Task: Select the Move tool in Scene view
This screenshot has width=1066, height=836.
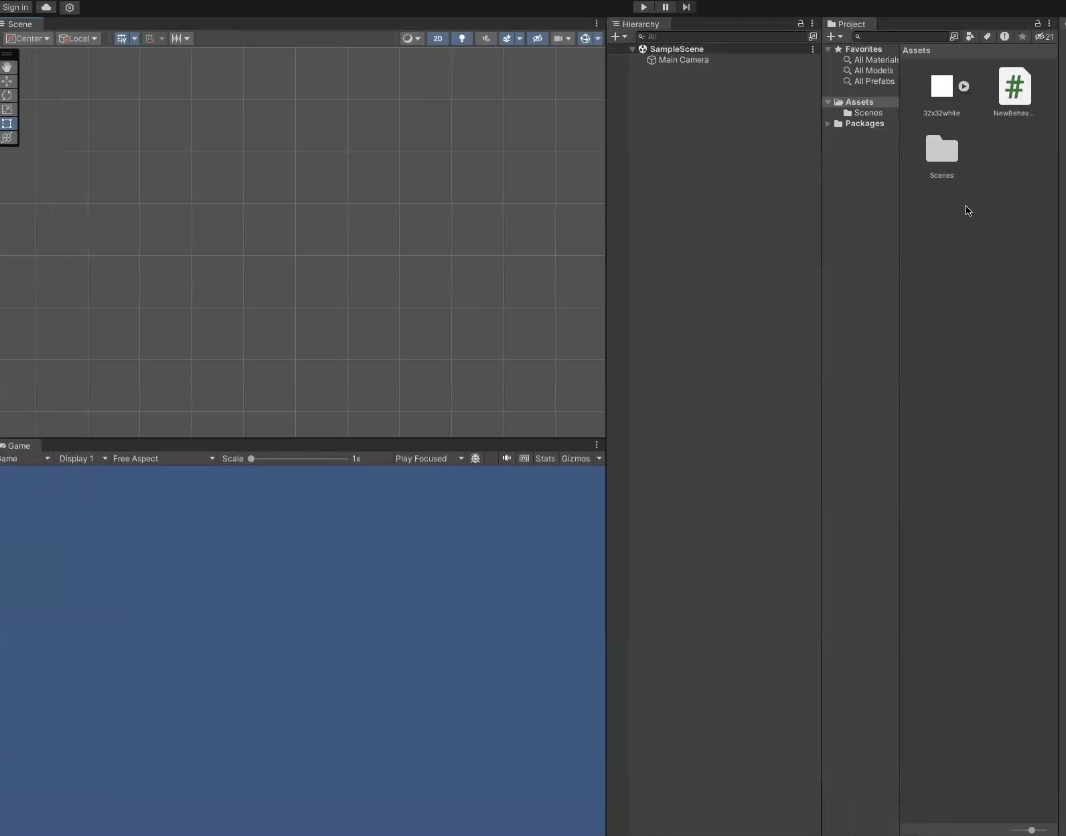Action: coord(7,81)
